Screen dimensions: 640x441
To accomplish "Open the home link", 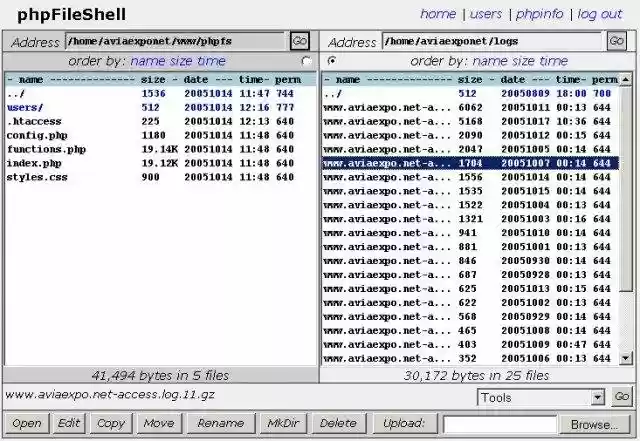I will point(438,14).
